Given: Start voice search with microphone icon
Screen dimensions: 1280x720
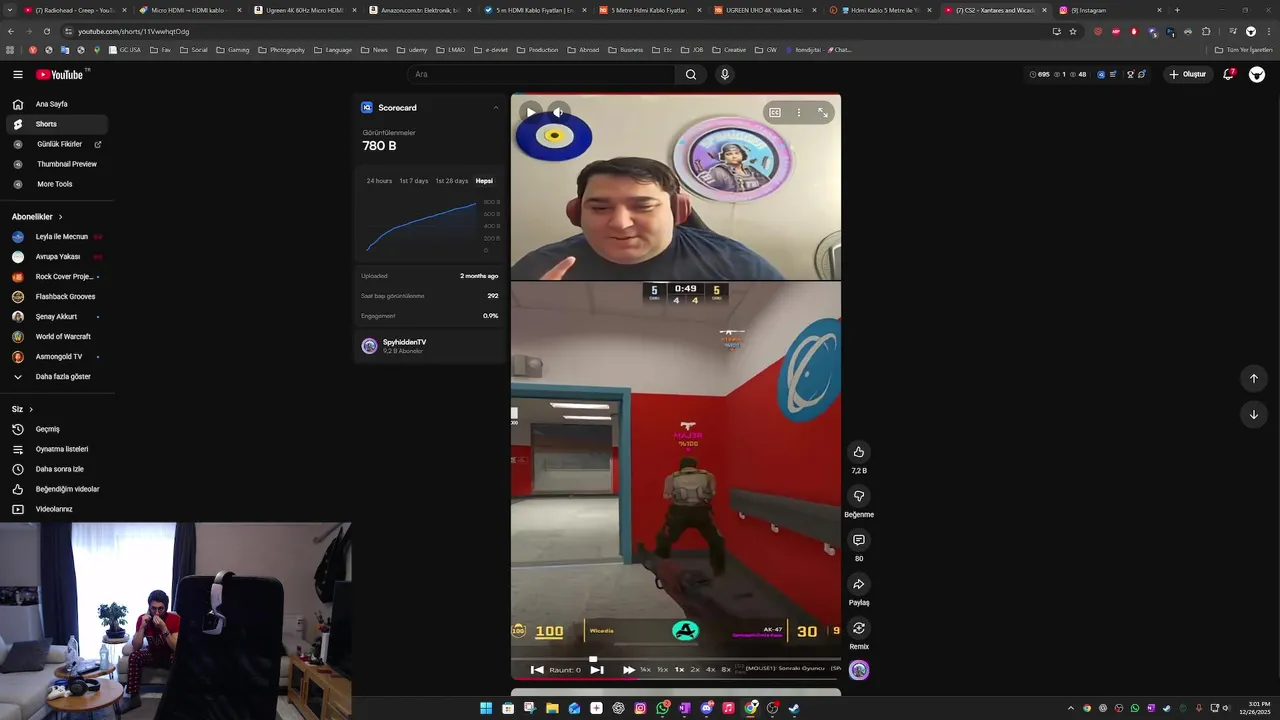Looking at the screenshot, I should [x=725, y=74].
